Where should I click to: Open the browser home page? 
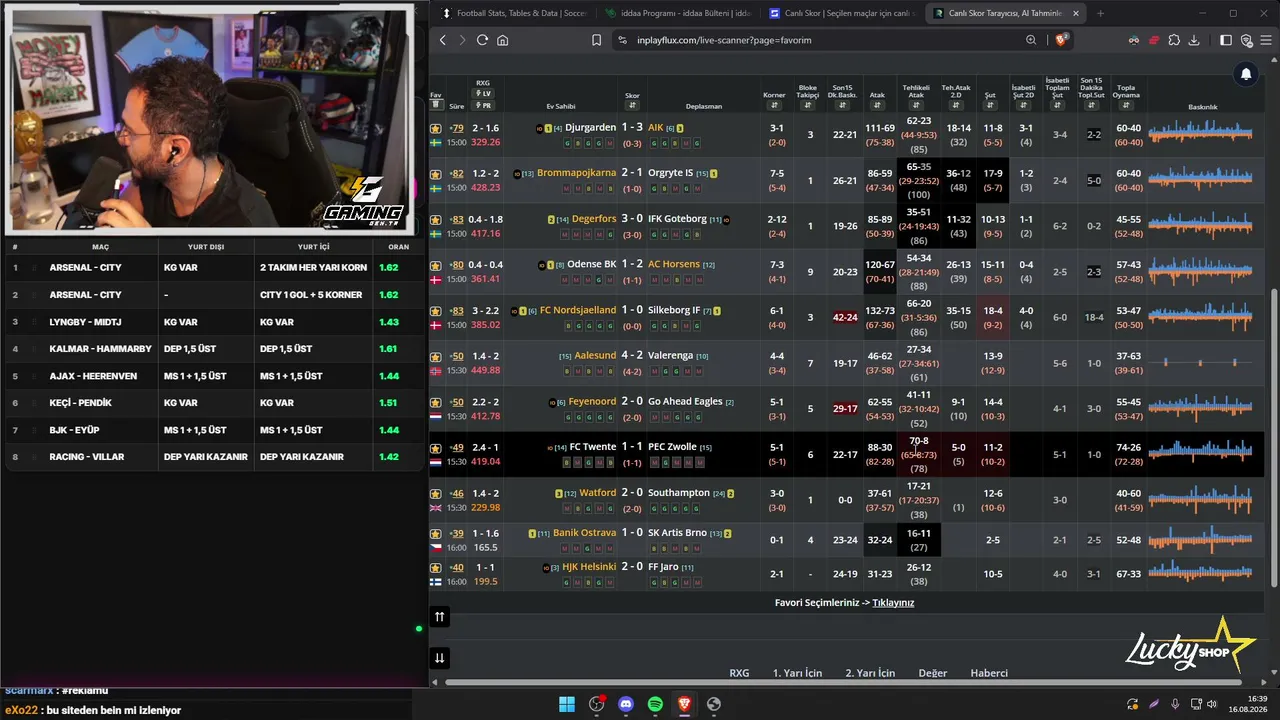pos(502,40)
